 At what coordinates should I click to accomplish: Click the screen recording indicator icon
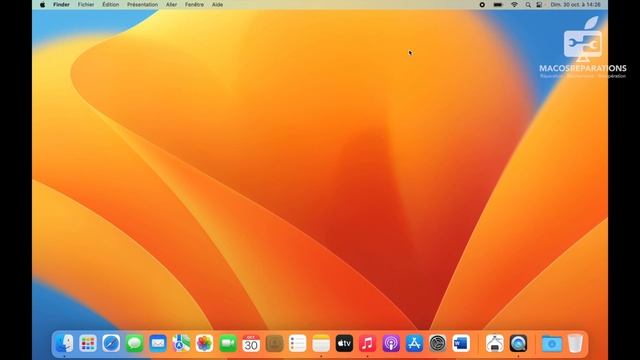pyautogui.click(x=482, y=4)
